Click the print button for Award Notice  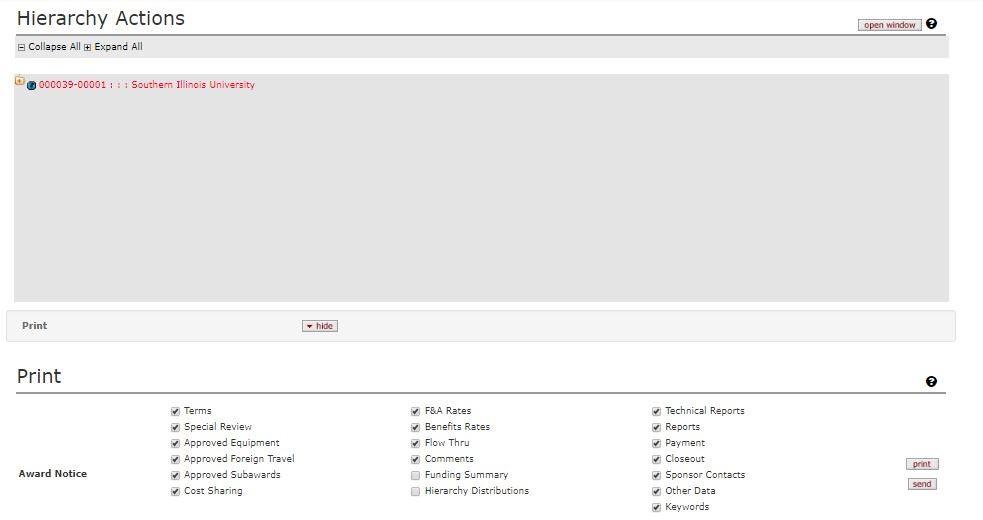coord(922,464)
